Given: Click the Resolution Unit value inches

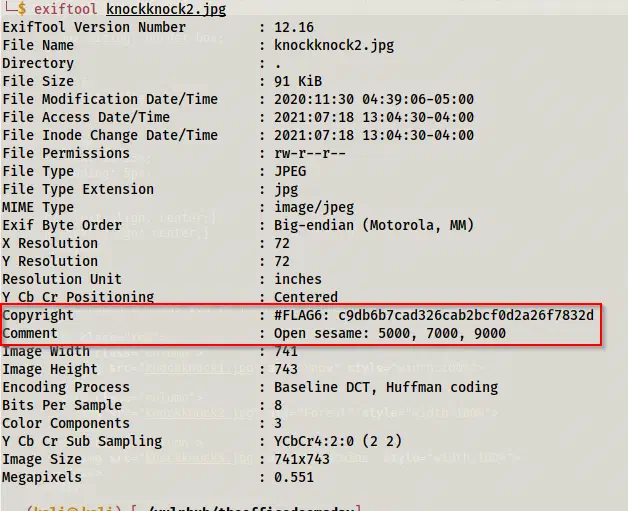Looking at the screenshot, I should (x=298, y=279).
